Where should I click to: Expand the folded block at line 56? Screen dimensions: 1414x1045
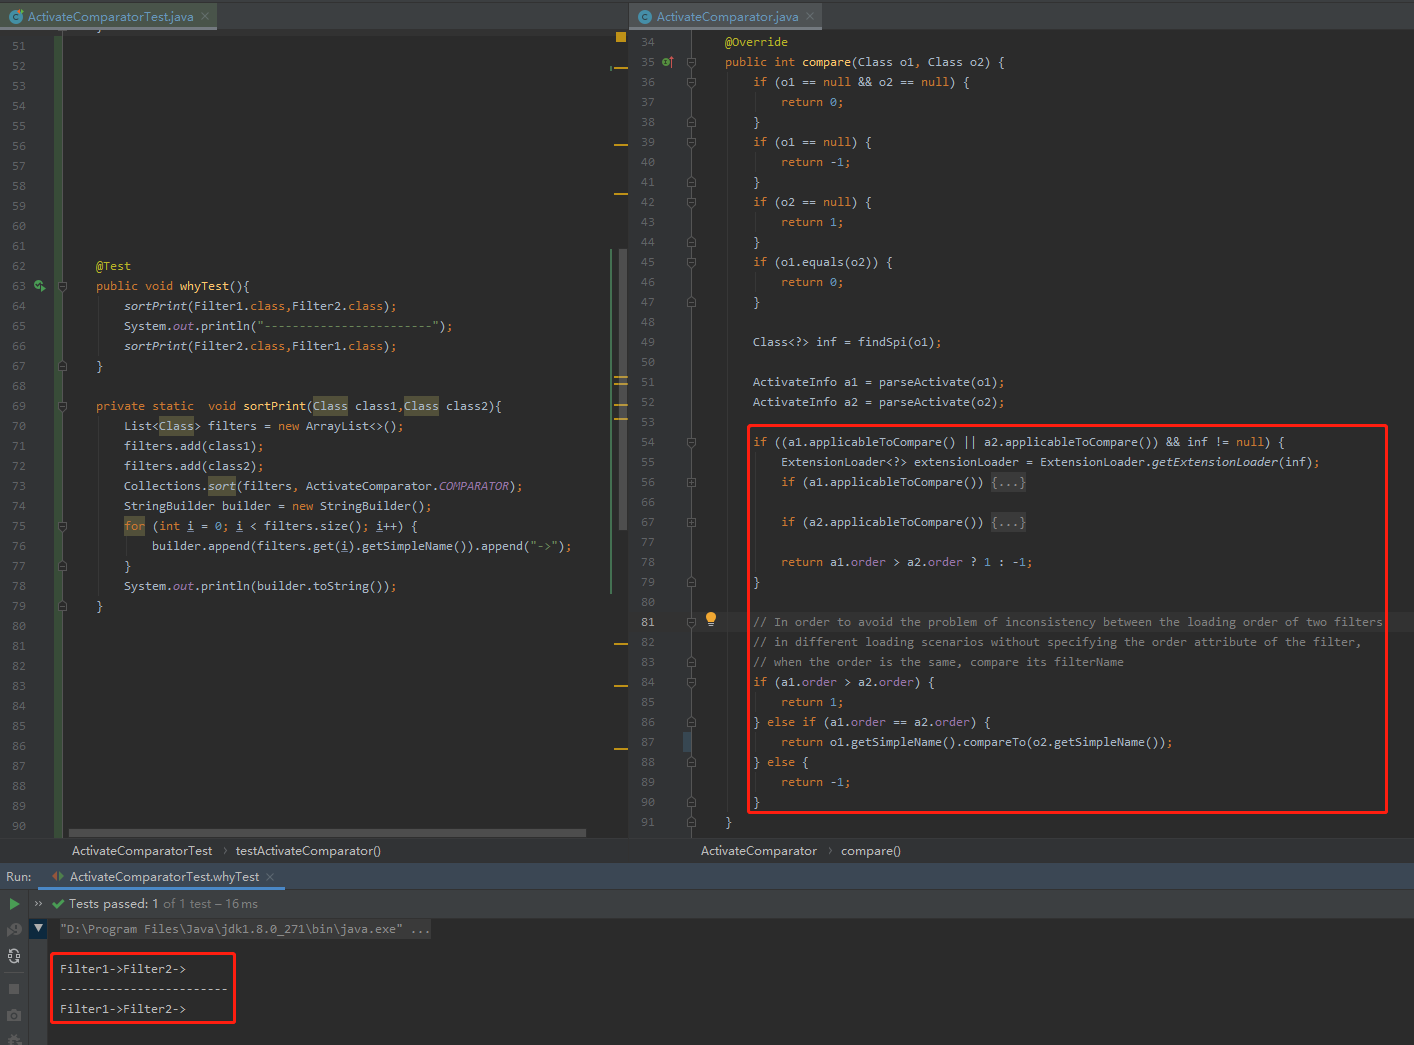pyautogui.click(x=691, y=482)
